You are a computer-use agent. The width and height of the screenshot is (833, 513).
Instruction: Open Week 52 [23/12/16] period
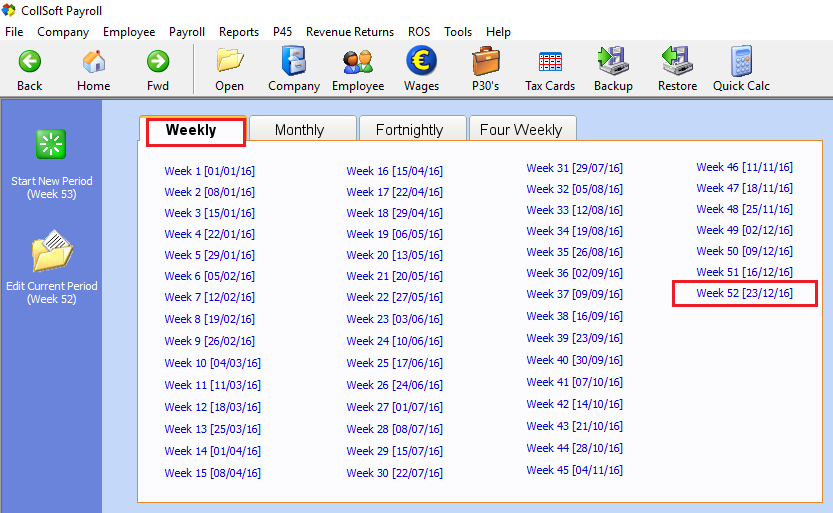[744, 293]
